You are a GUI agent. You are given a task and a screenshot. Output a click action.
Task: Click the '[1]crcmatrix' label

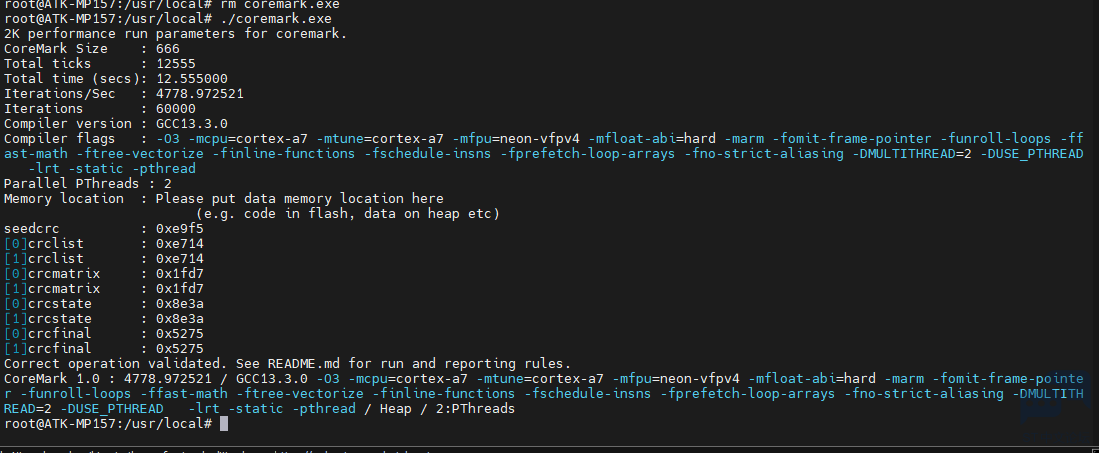coord(52,289)
